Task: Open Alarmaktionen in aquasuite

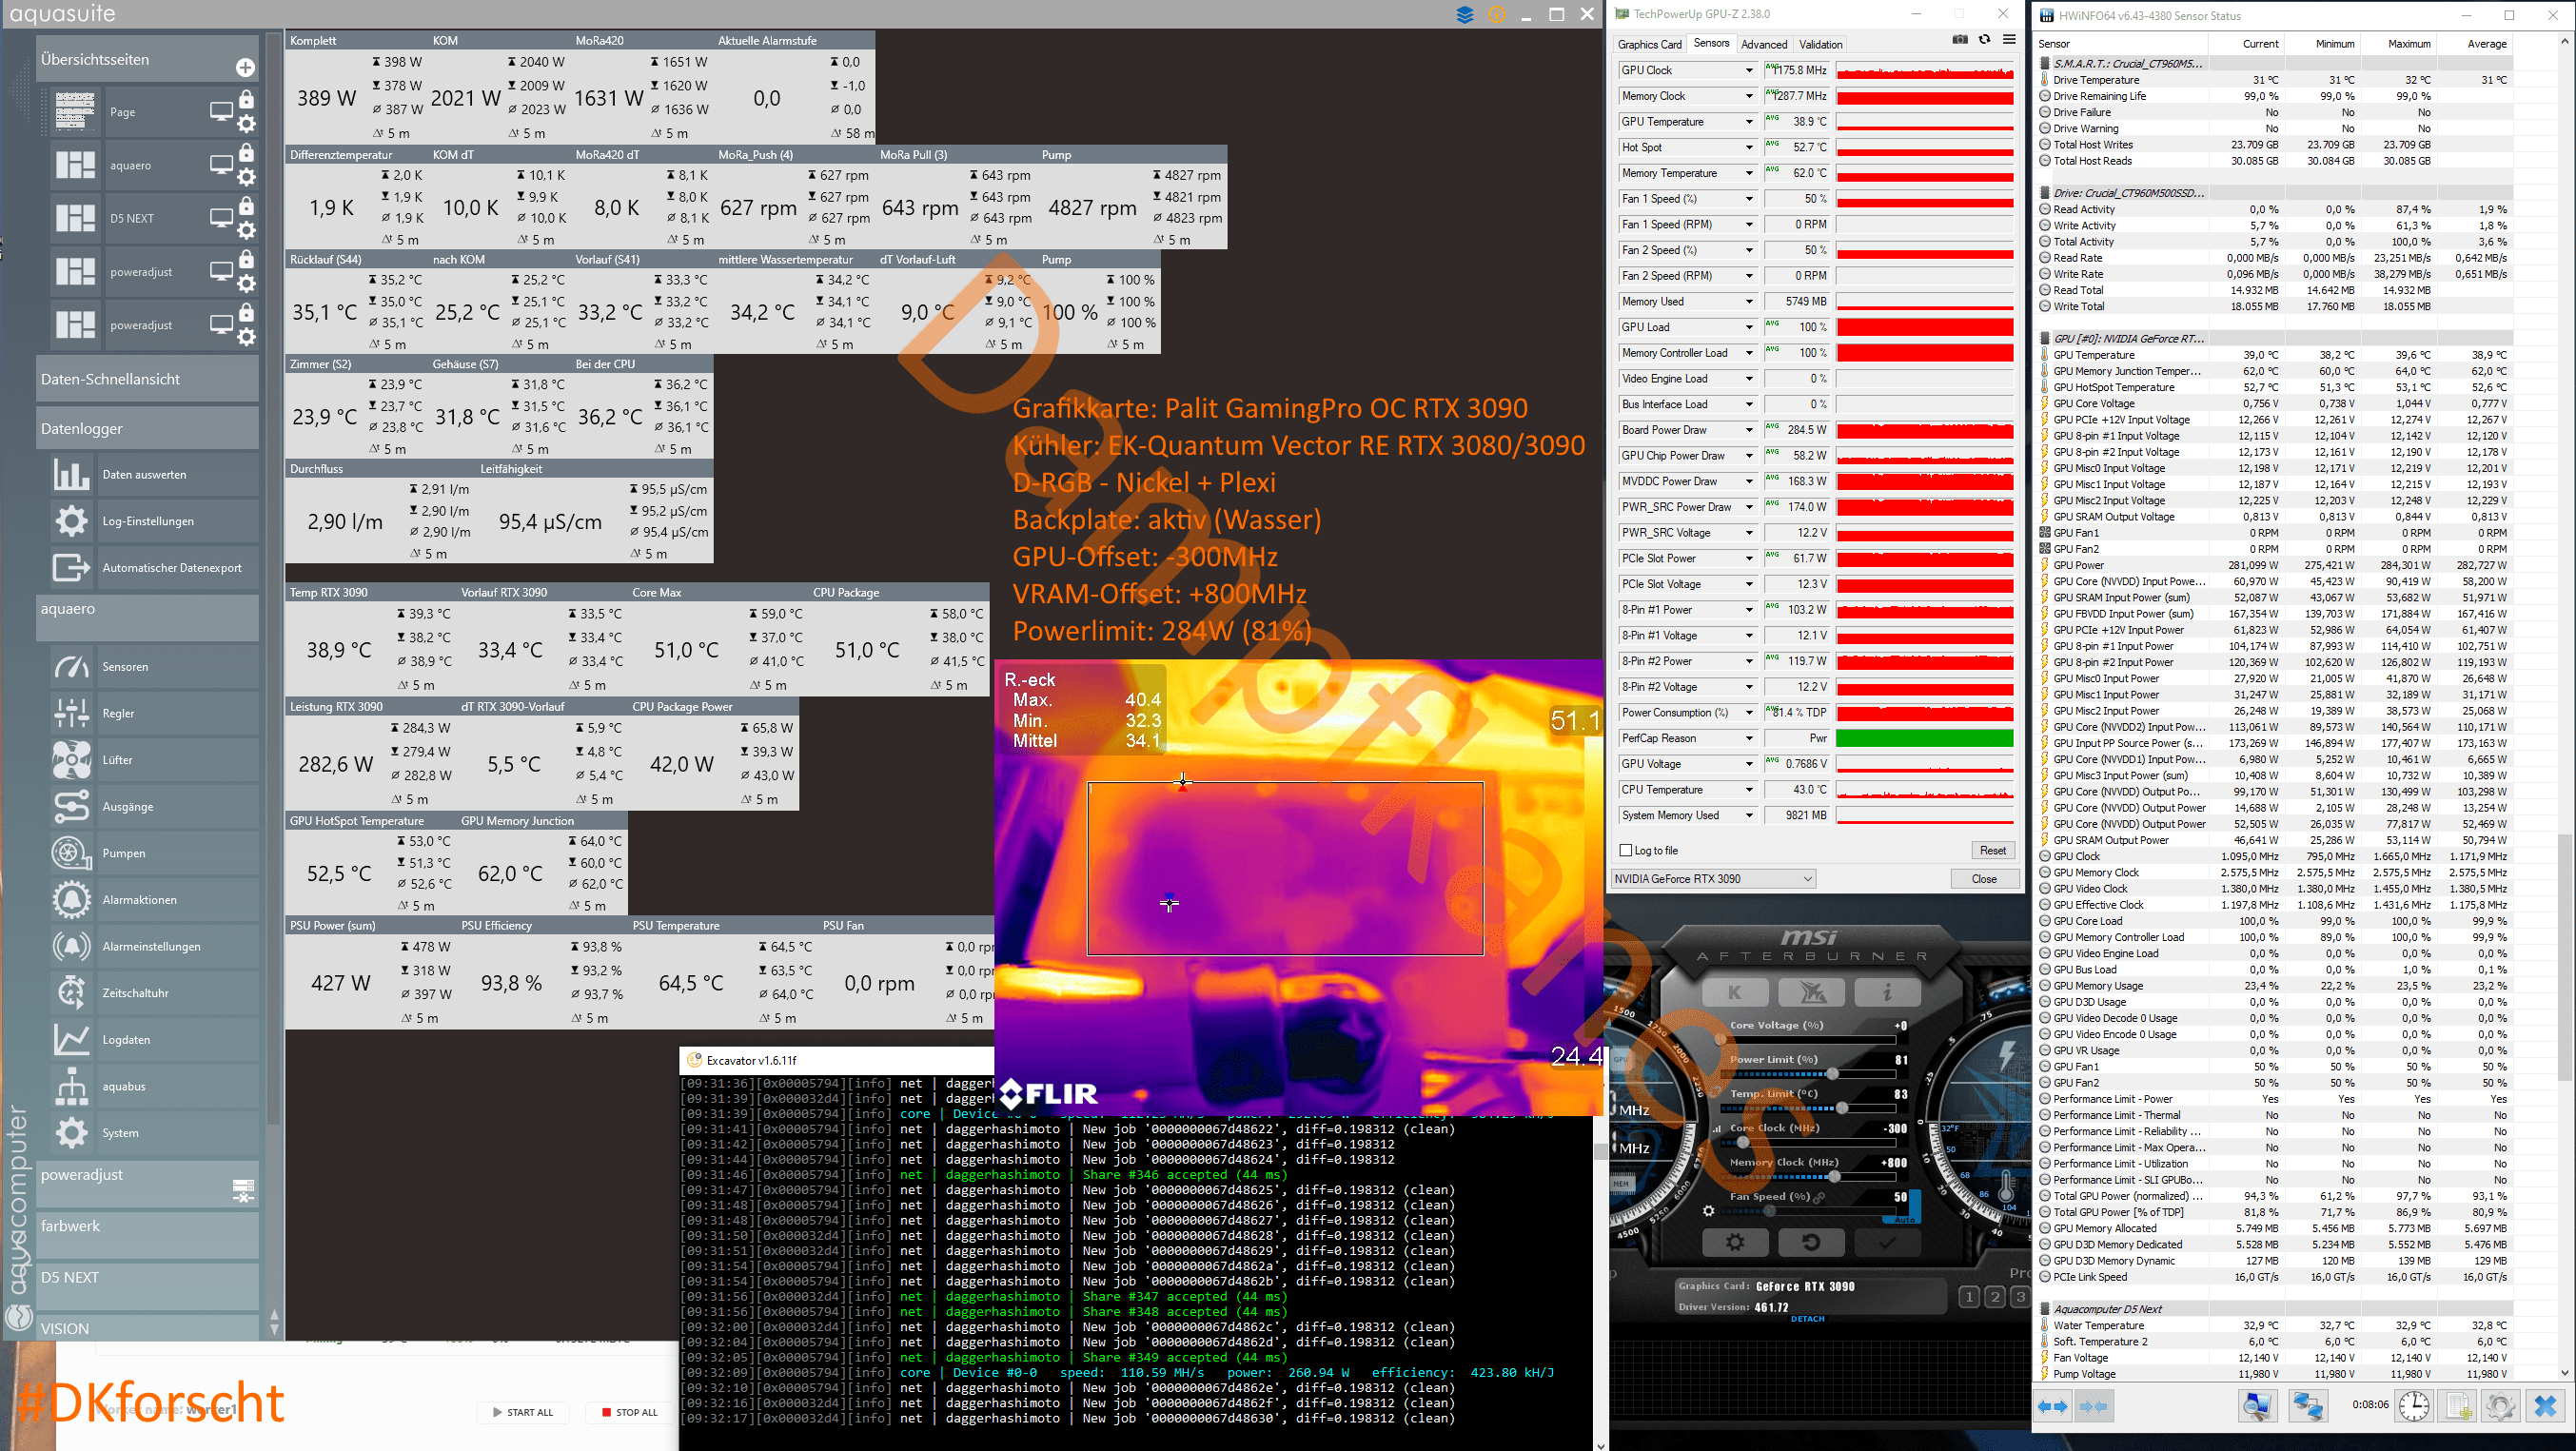Action: tap(153, 900)
